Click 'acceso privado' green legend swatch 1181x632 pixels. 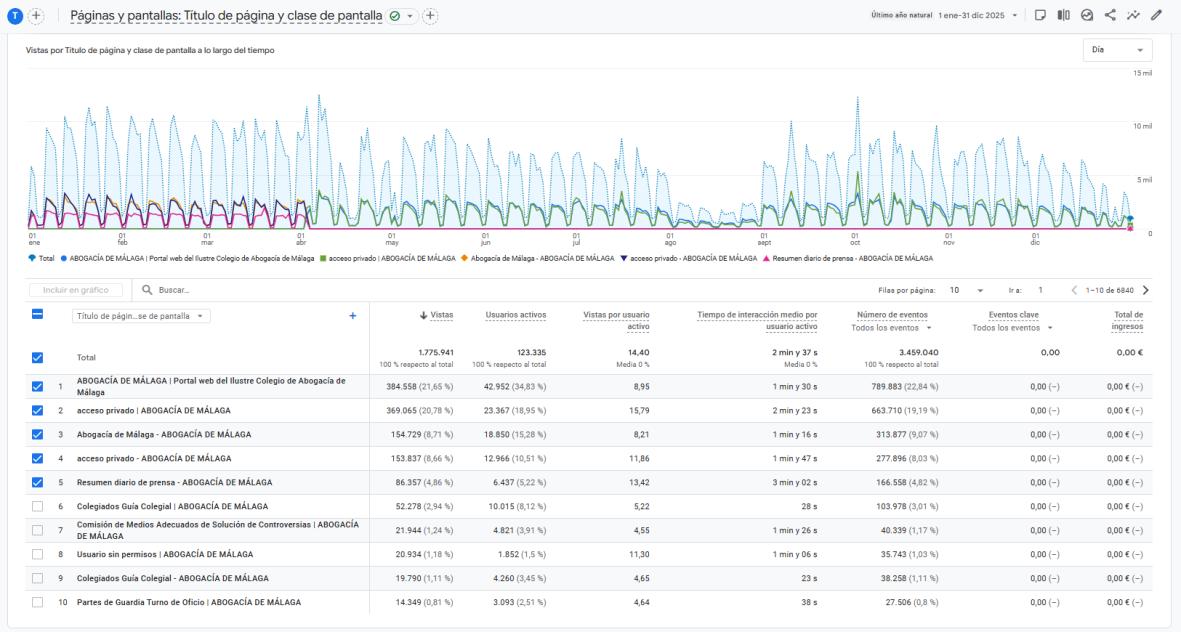(x=324, y=258)
